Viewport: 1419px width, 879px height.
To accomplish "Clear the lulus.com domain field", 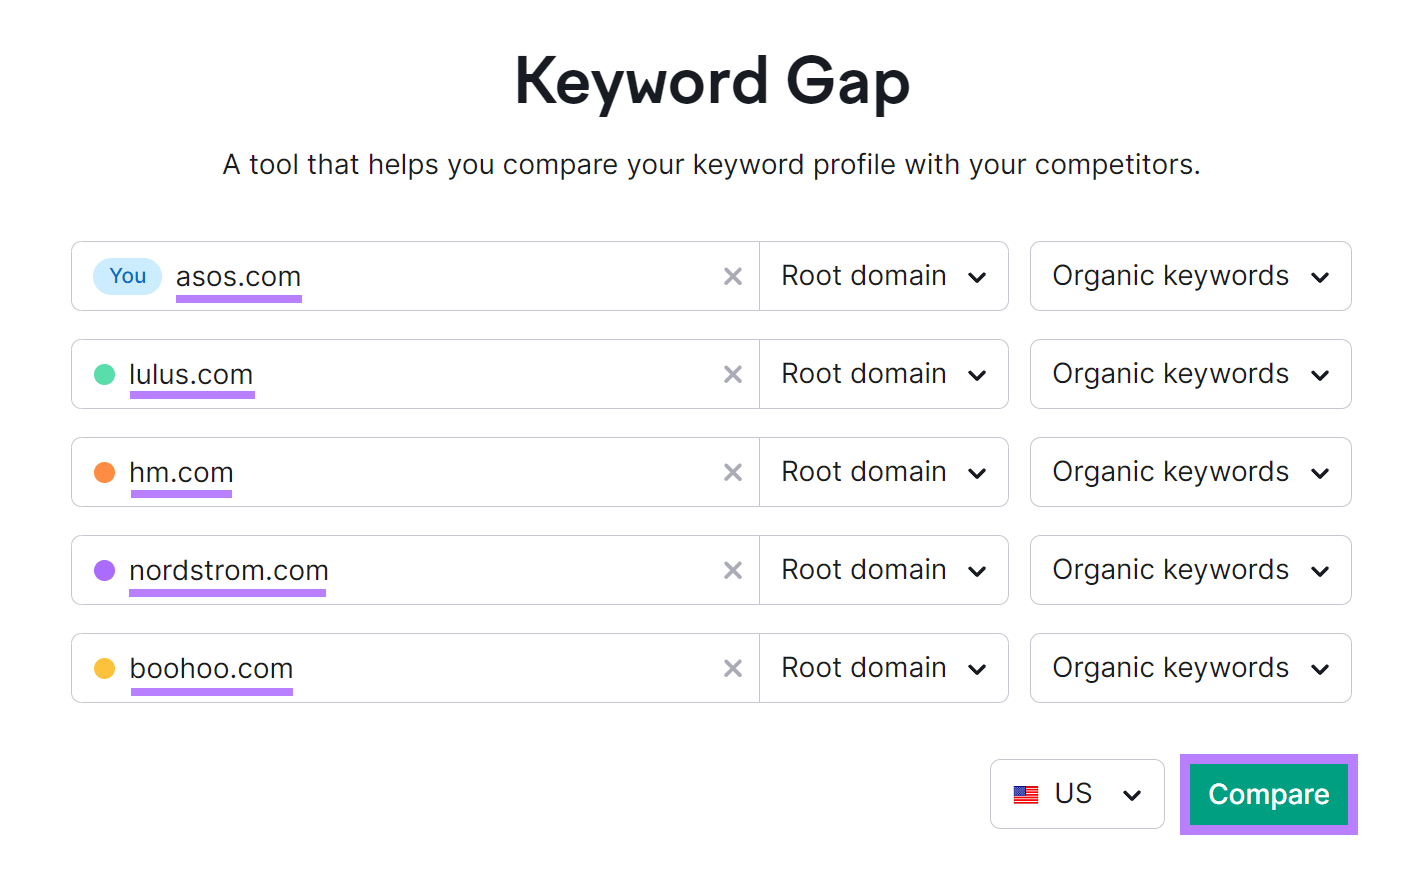I will 733,374.
